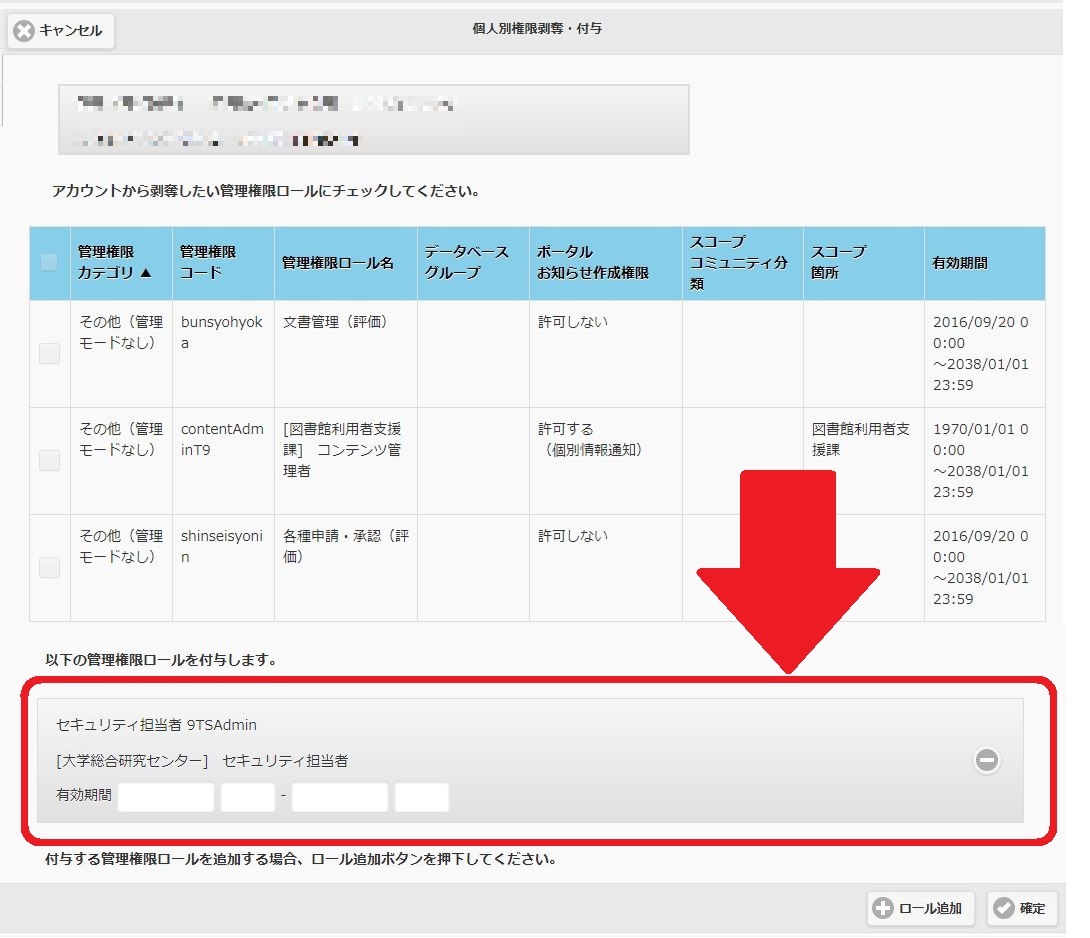
Task: Confirm with the 確定 button
Action: [x=1021, y=908]
